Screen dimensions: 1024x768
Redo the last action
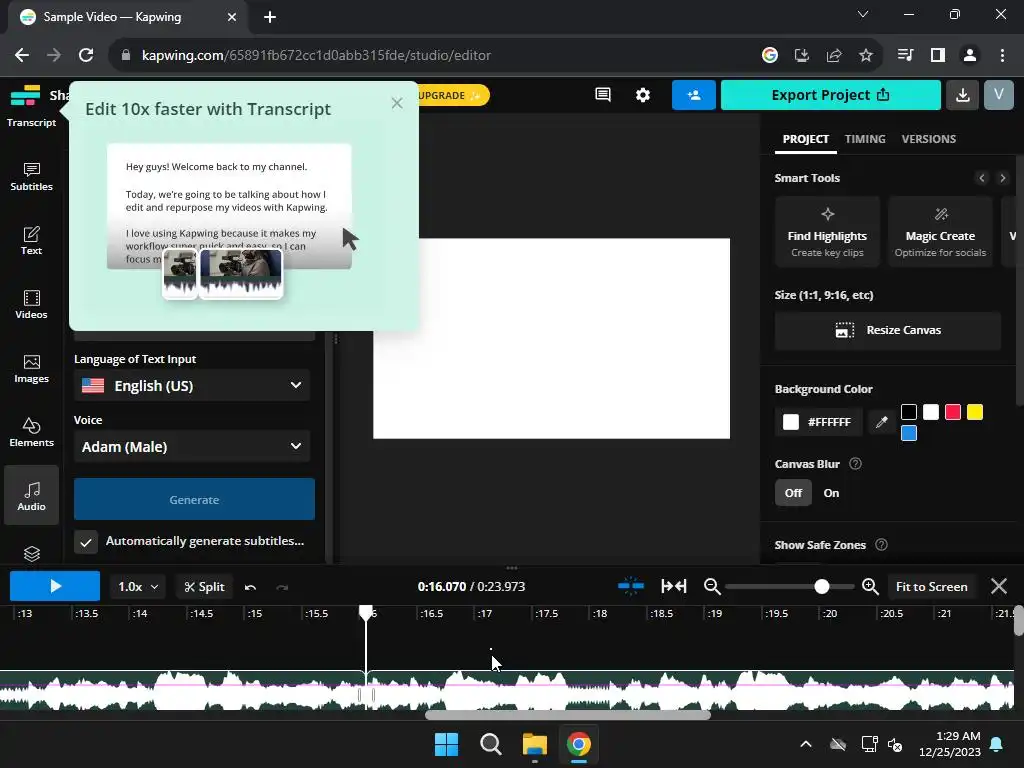pyautogui.click(x=282, y=587)
